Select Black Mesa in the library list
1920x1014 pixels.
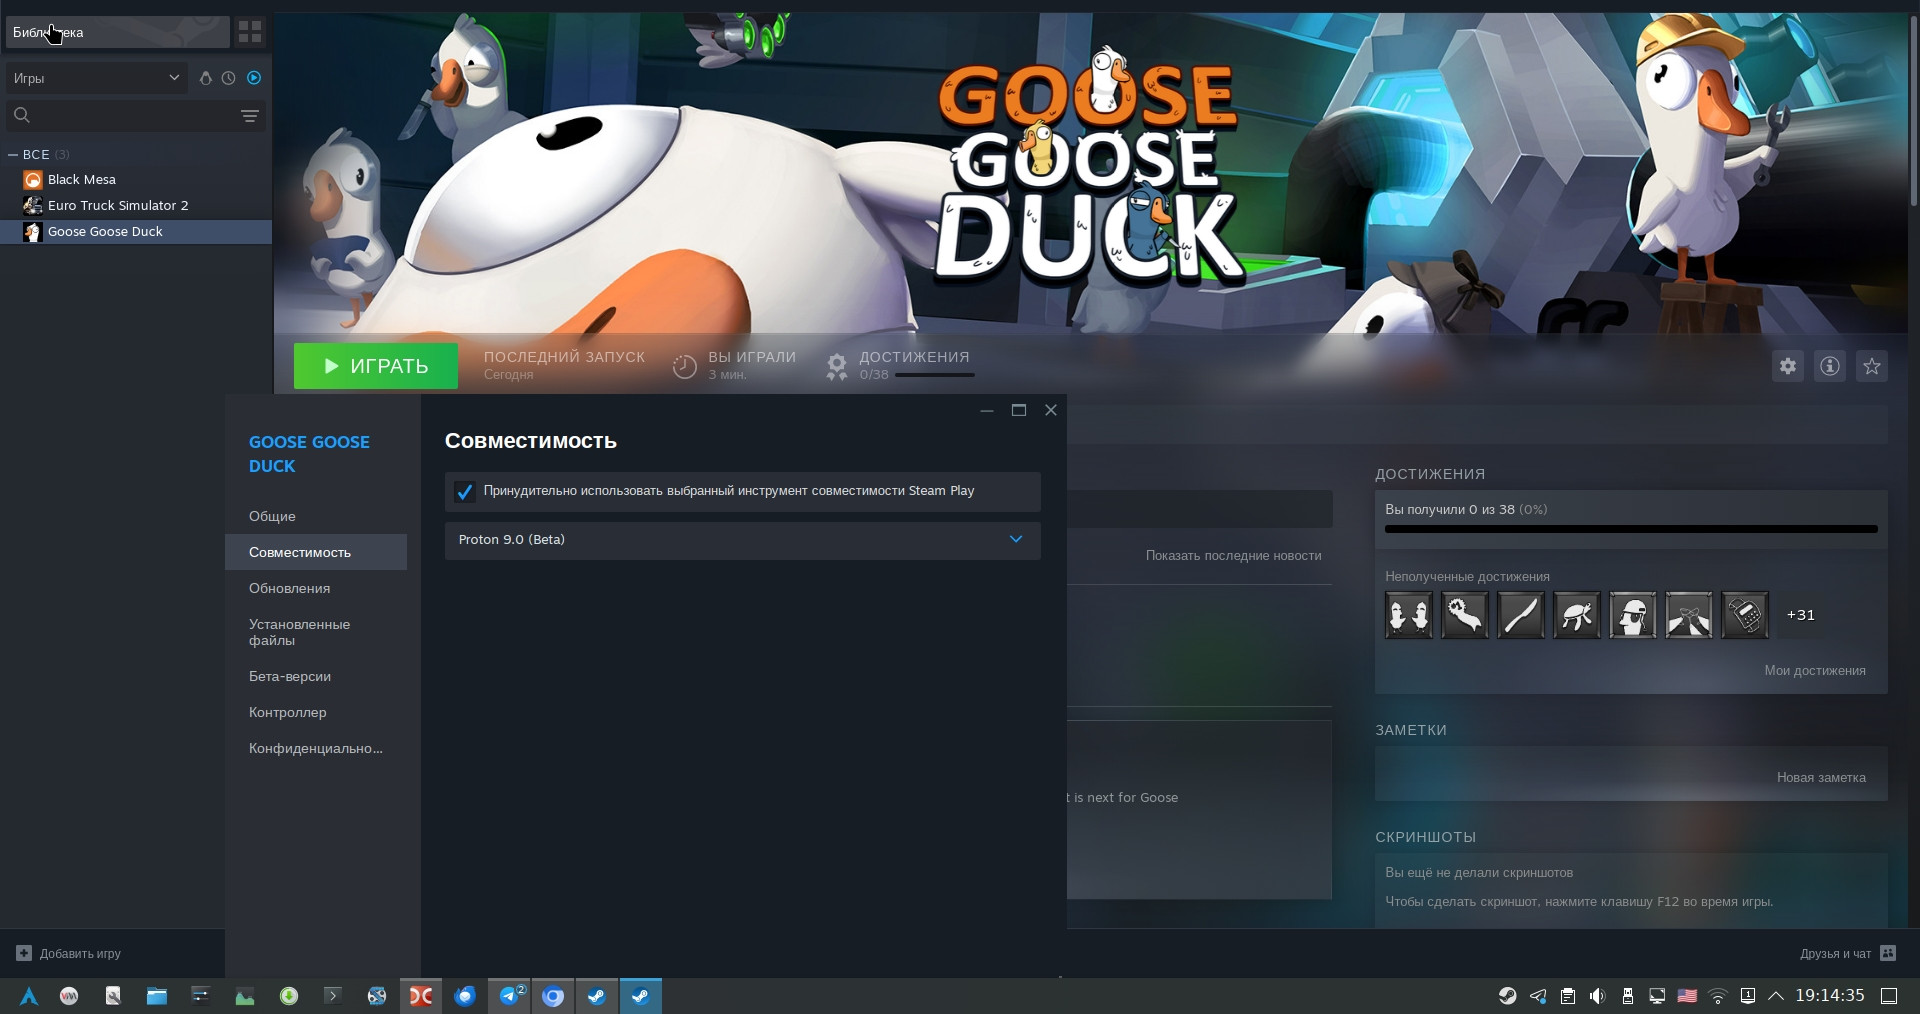tap(82, 180)
